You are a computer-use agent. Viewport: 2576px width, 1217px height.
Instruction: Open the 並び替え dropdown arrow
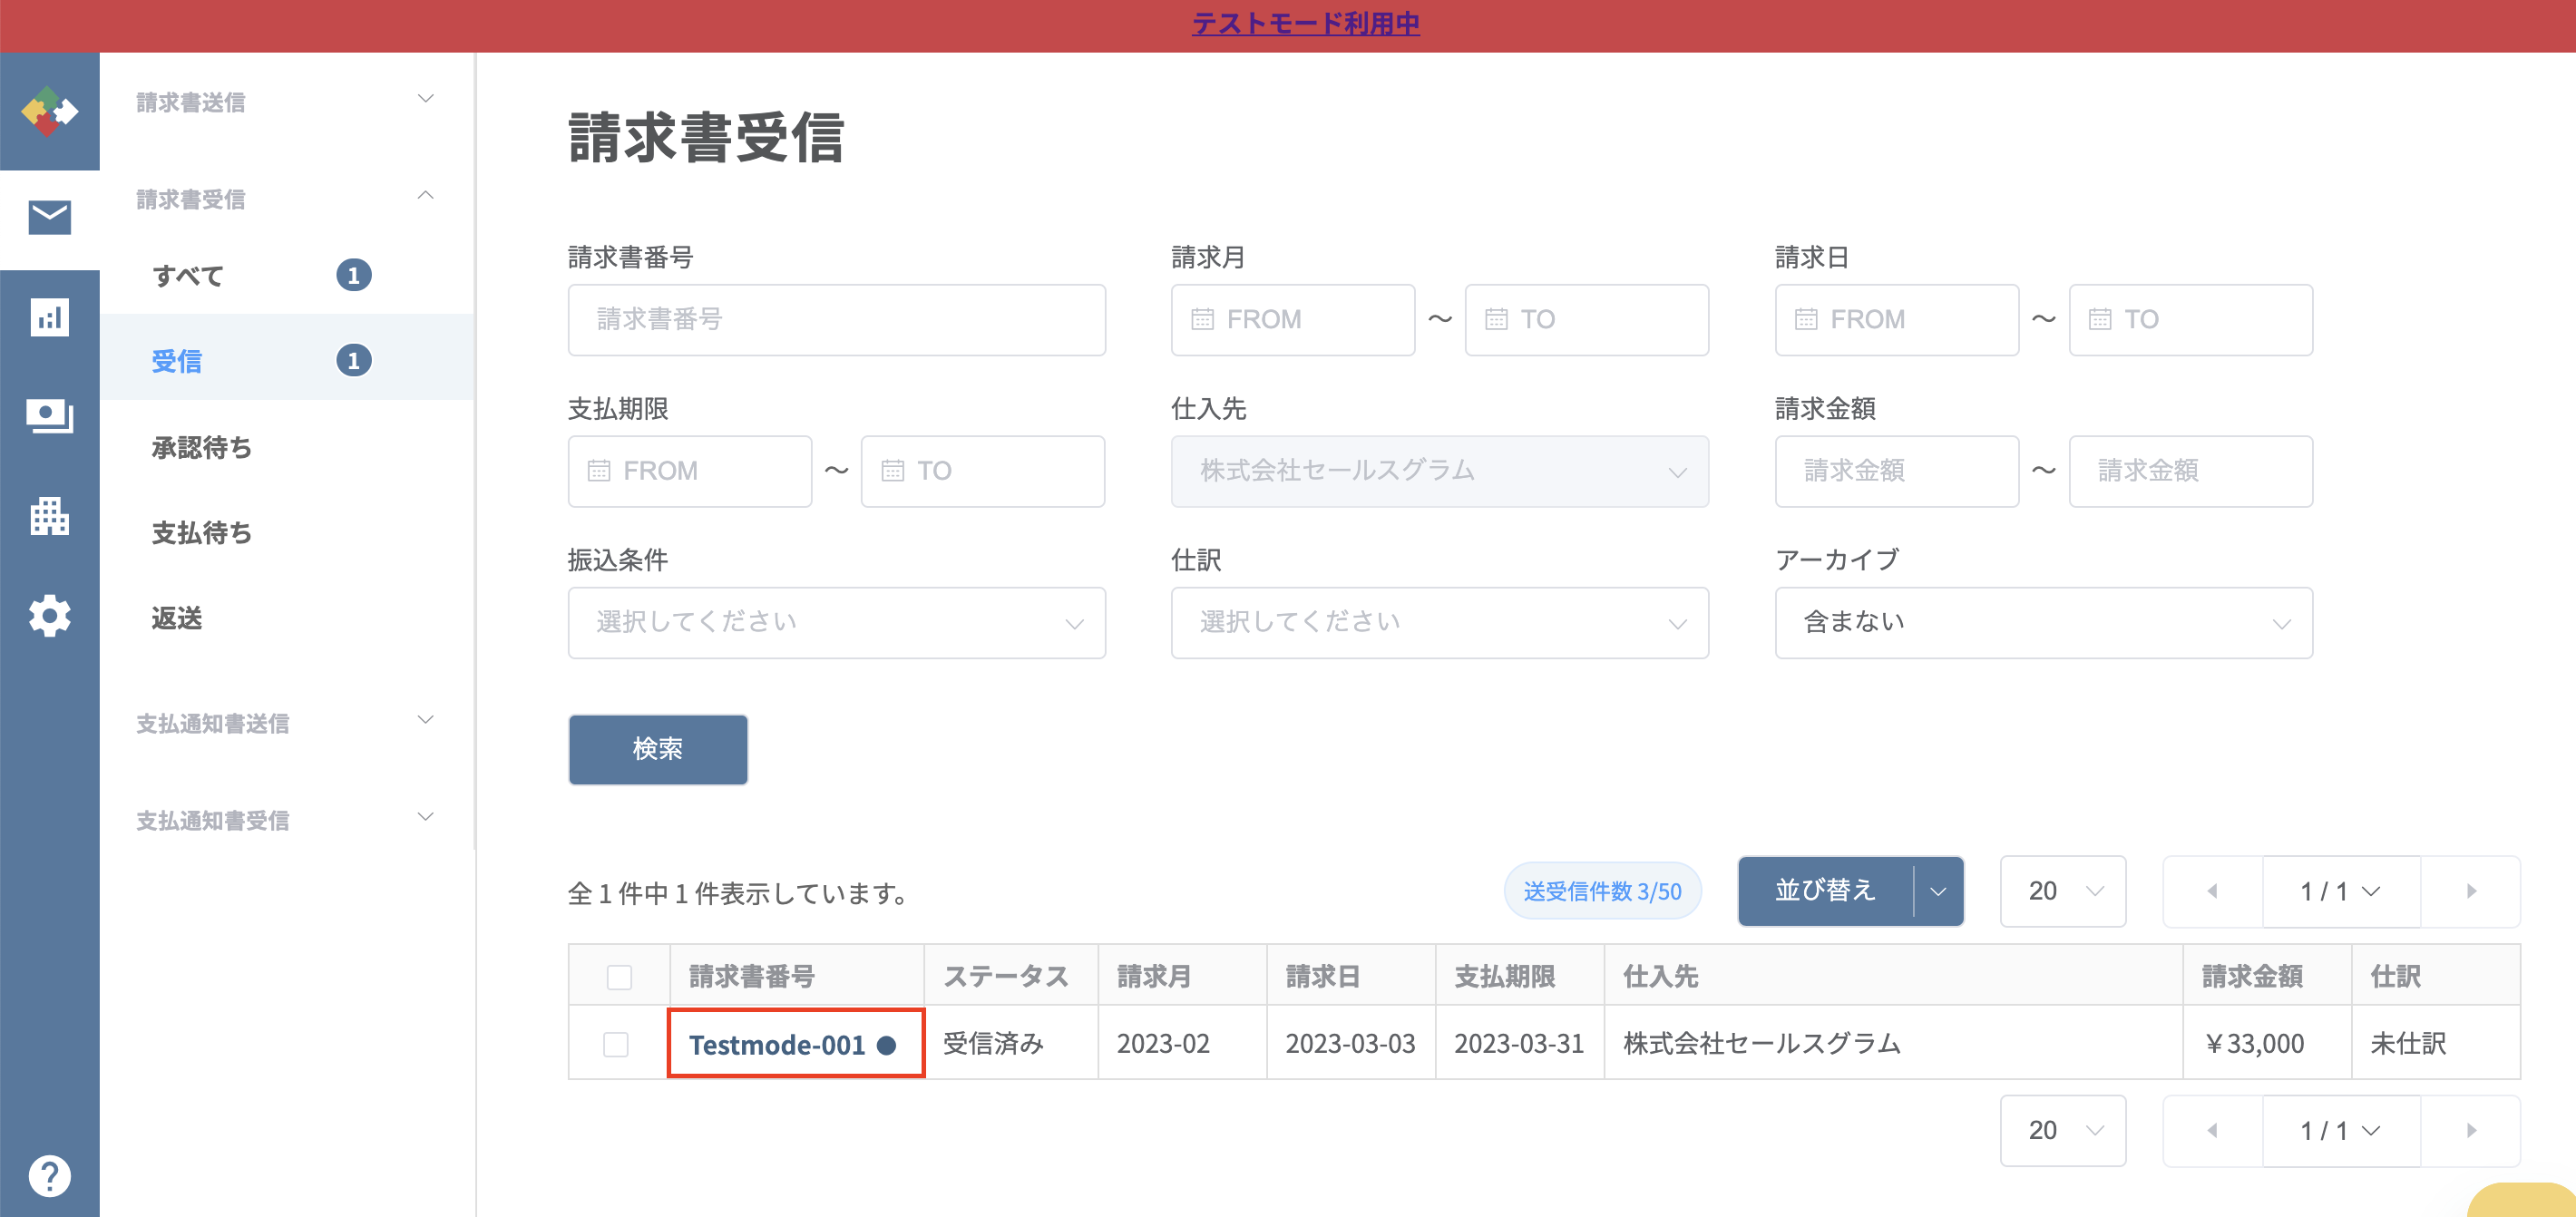(1938, 891)
